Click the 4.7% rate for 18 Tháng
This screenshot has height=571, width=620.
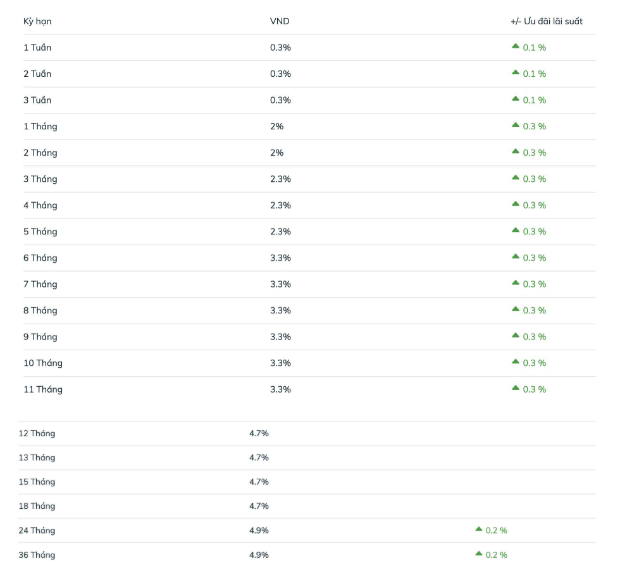(259, 506)
